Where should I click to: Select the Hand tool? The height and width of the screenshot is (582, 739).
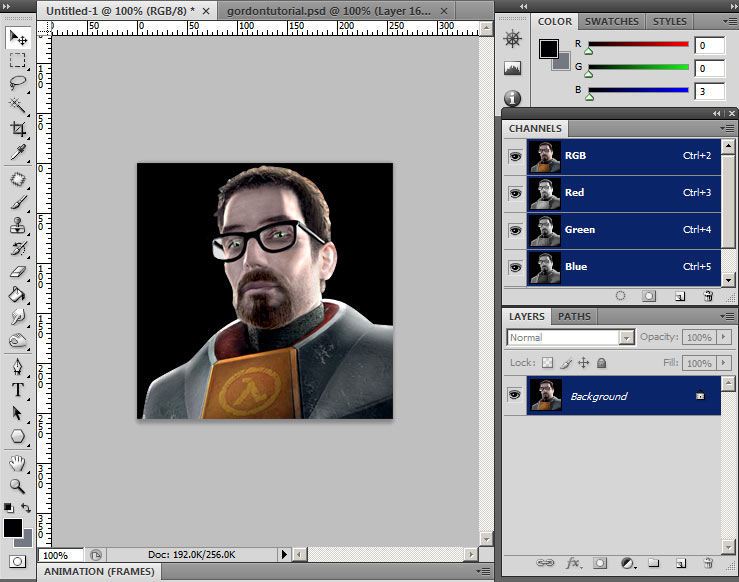(x=18, y=463)
